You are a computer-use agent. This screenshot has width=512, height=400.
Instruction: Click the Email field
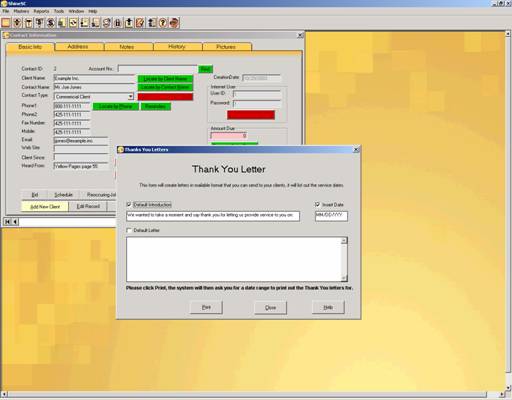click(x=81, y=141)
